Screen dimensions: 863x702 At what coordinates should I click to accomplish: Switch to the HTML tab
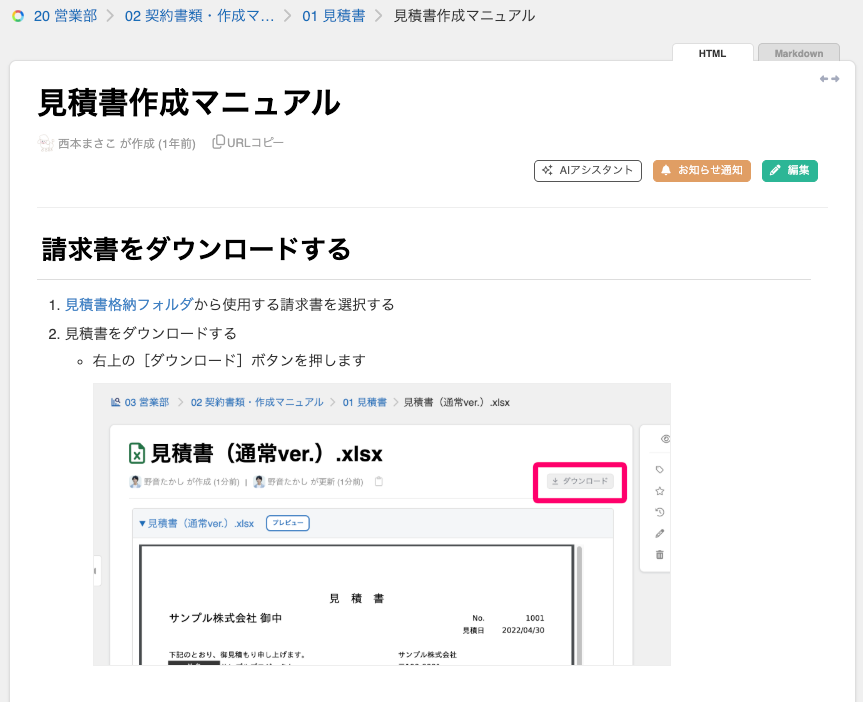click(x=712, y=54)
